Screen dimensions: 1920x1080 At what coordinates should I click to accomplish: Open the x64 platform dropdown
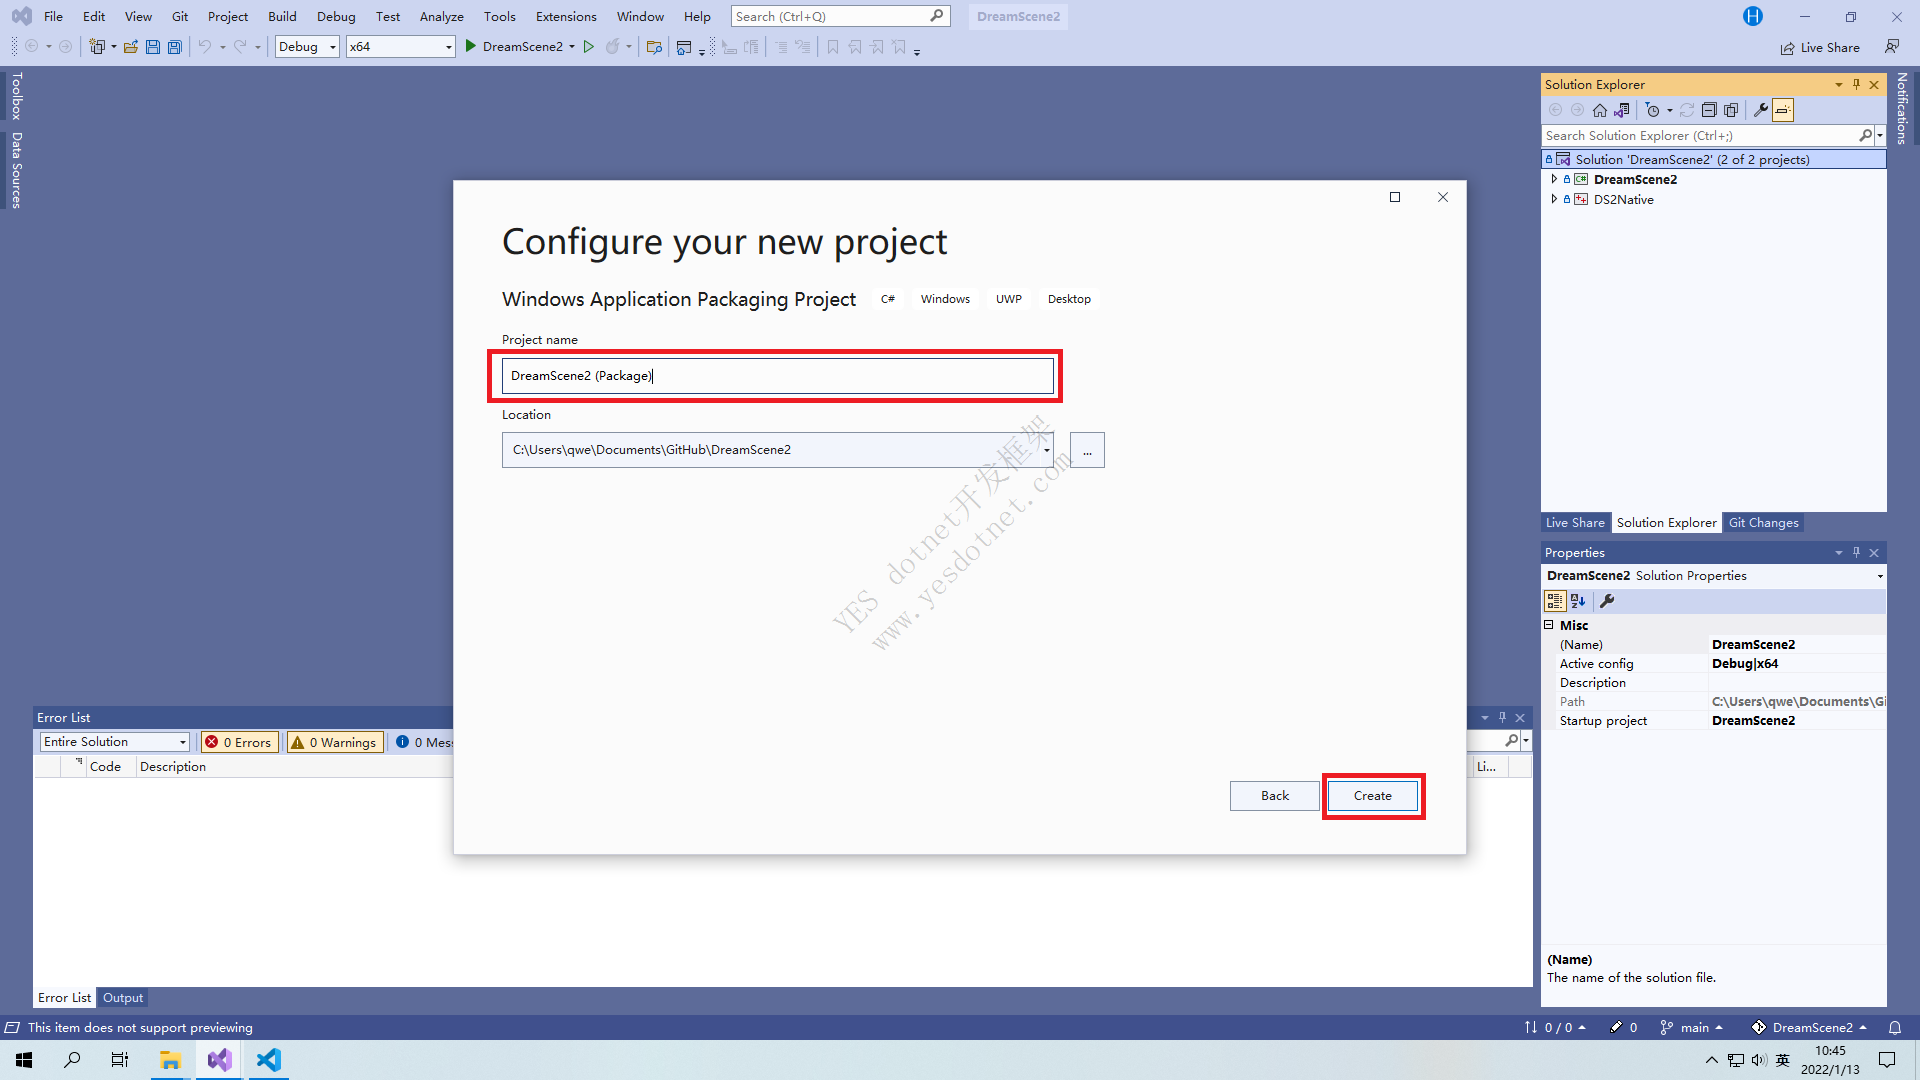(x=400, y=47)
